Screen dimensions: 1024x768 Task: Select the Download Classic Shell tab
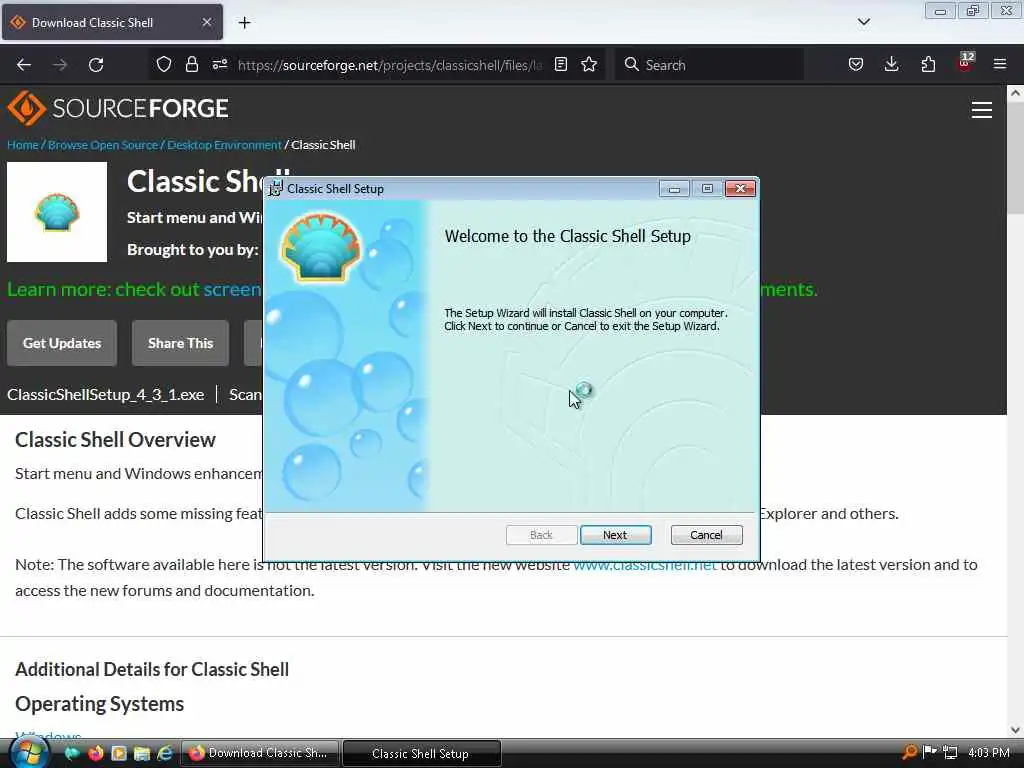pyautogui.click(x=112, y=22)
